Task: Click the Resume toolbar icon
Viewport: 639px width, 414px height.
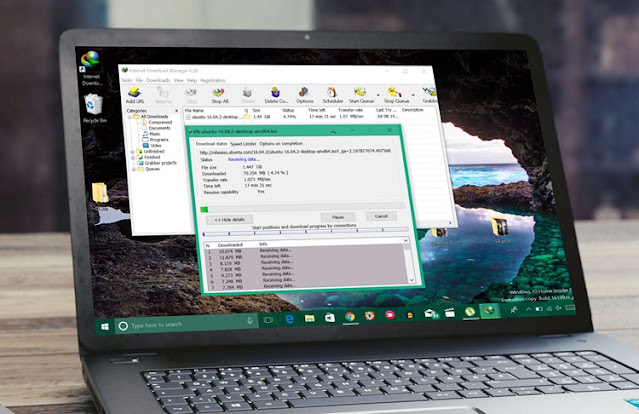Action: 163,95
